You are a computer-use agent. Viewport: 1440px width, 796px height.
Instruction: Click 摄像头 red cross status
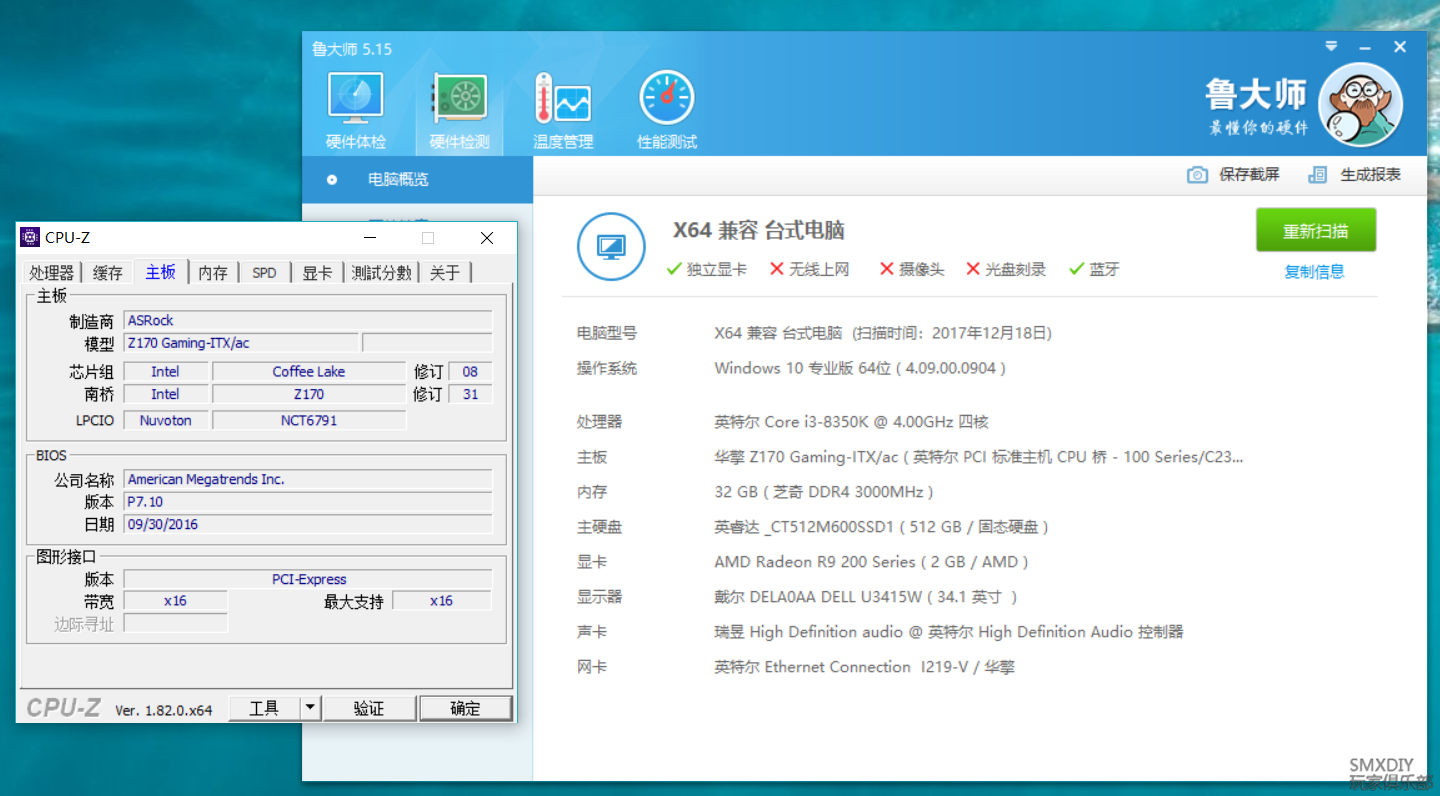pyautogui.click(x=911, y=269)
